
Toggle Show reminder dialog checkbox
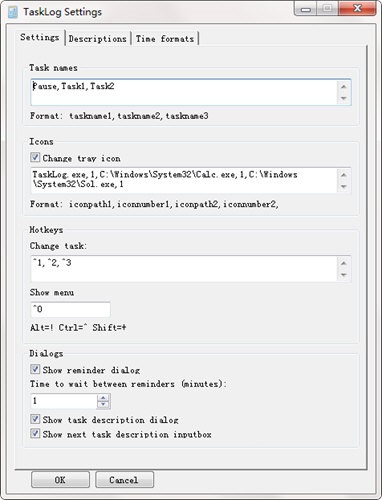click(x=35, y=369)
